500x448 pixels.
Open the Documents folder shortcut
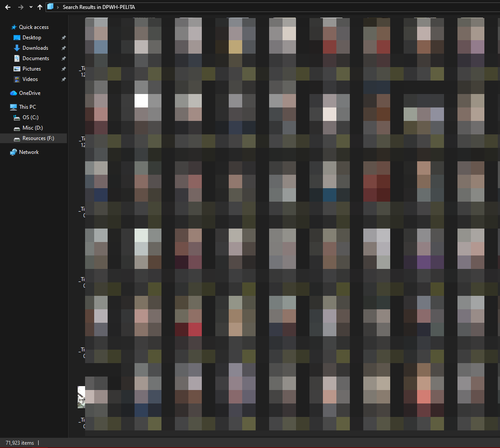click(36, 58)
